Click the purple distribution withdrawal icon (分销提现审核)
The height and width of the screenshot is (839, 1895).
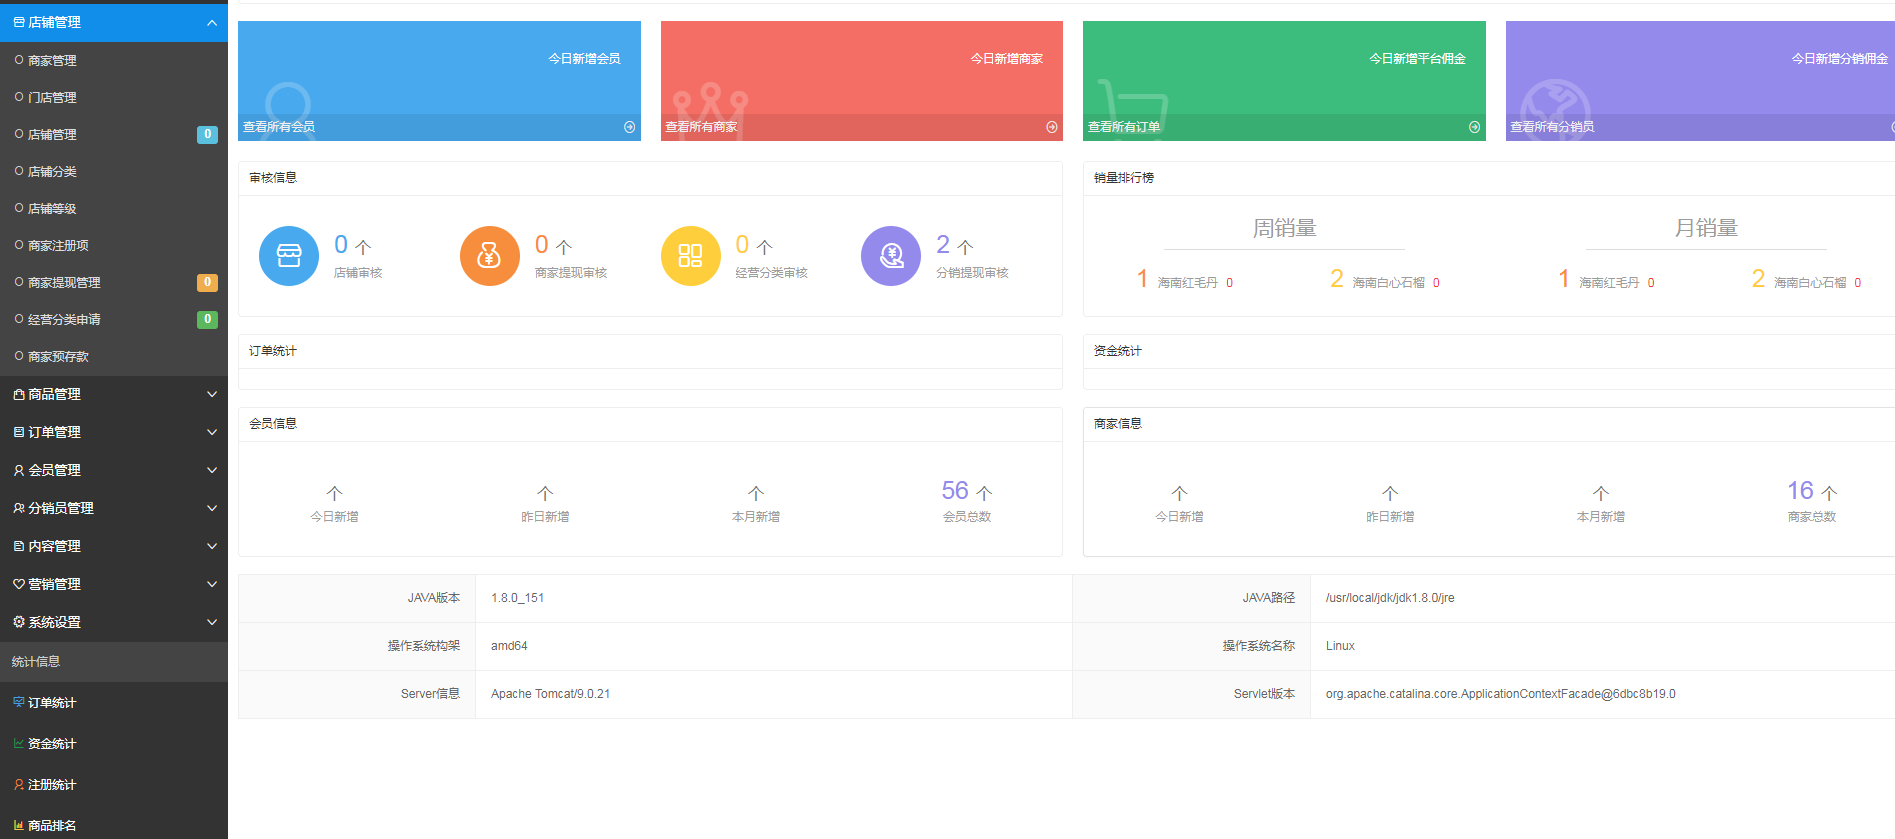(x=891, y=256)
